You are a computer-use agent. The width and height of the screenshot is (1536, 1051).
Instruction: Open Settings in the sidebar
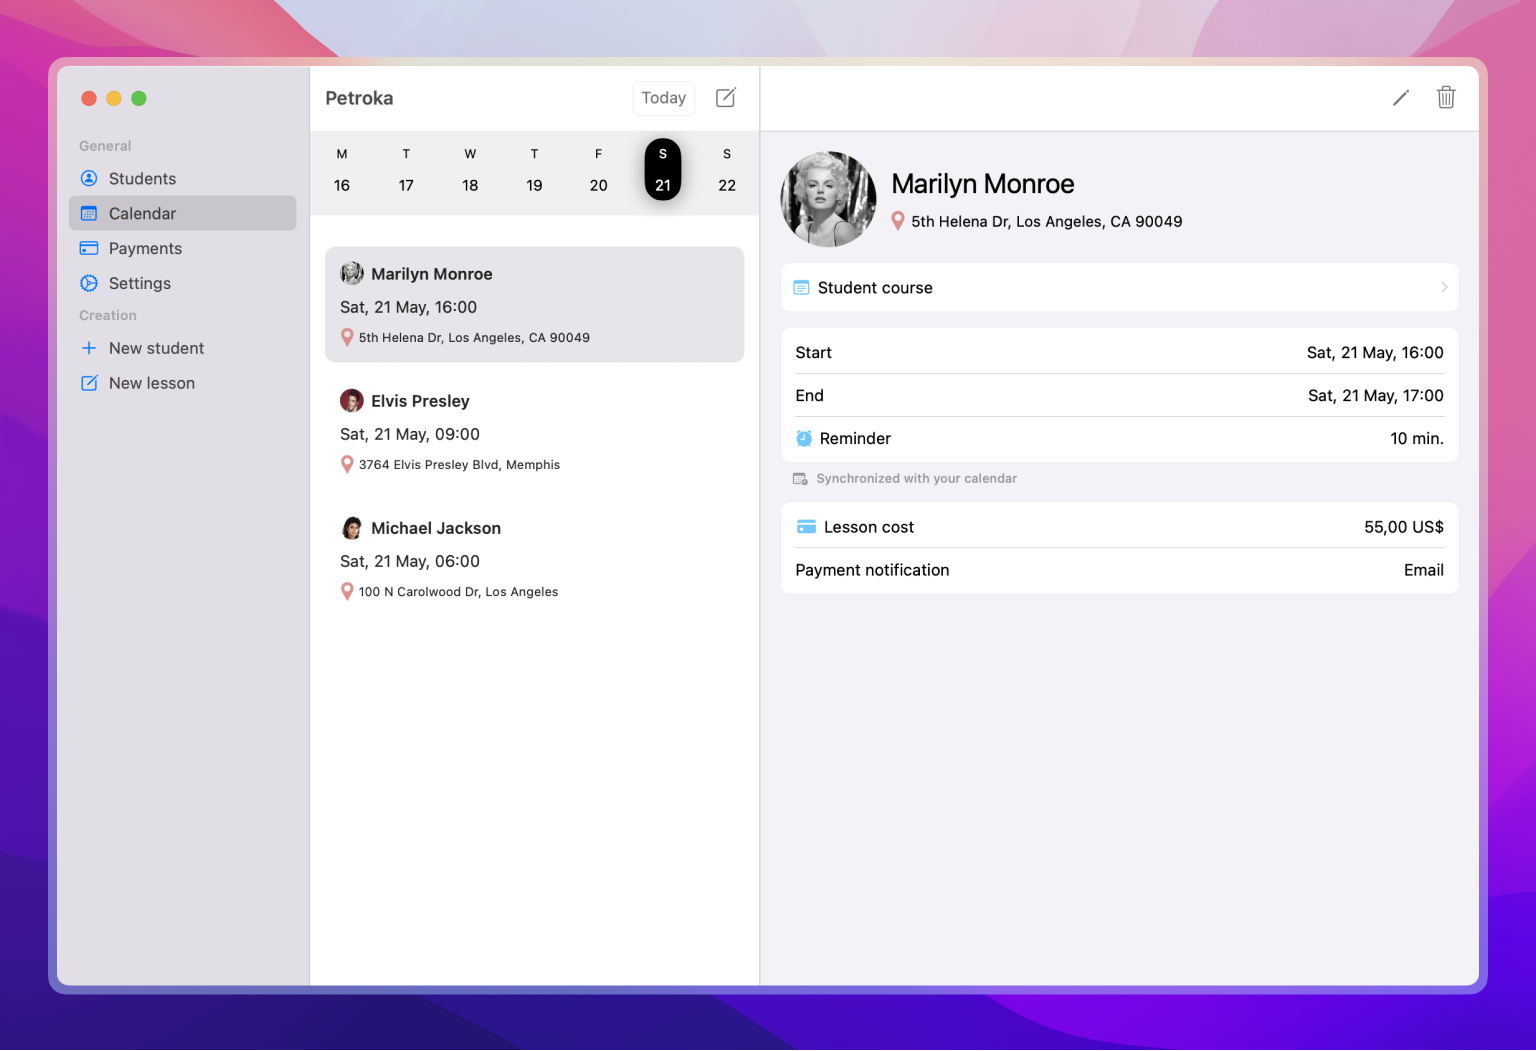pos(182,284)
